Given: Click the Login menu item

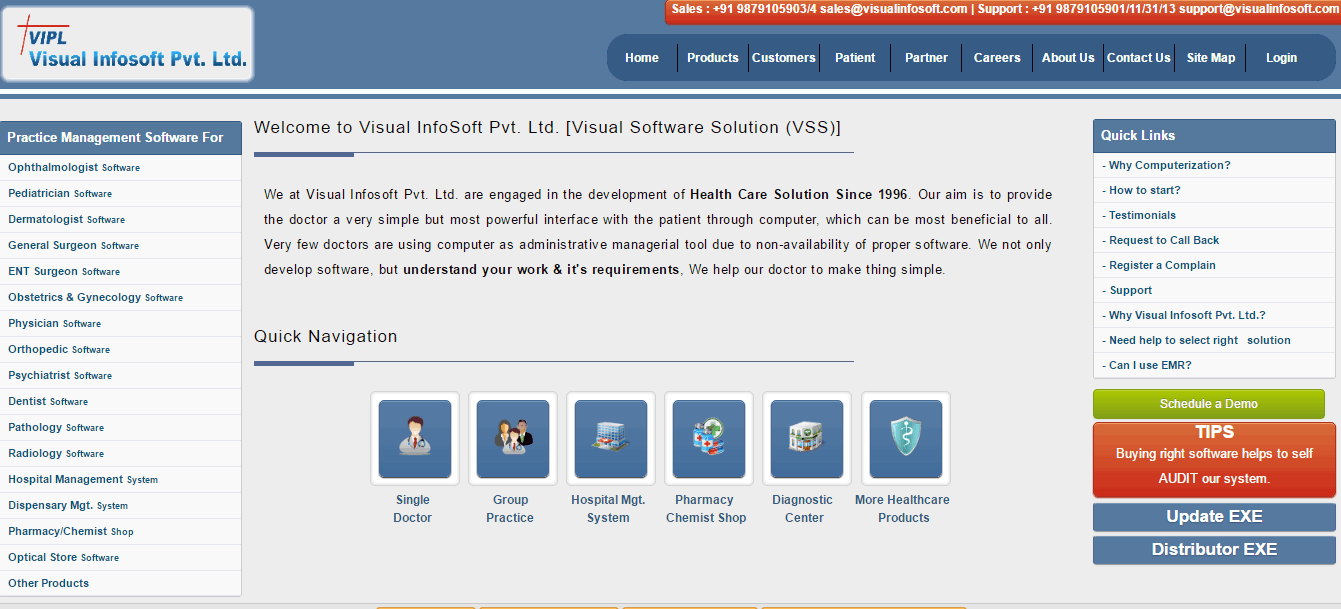Looking at the screenshot, I should click(1281, 58).
